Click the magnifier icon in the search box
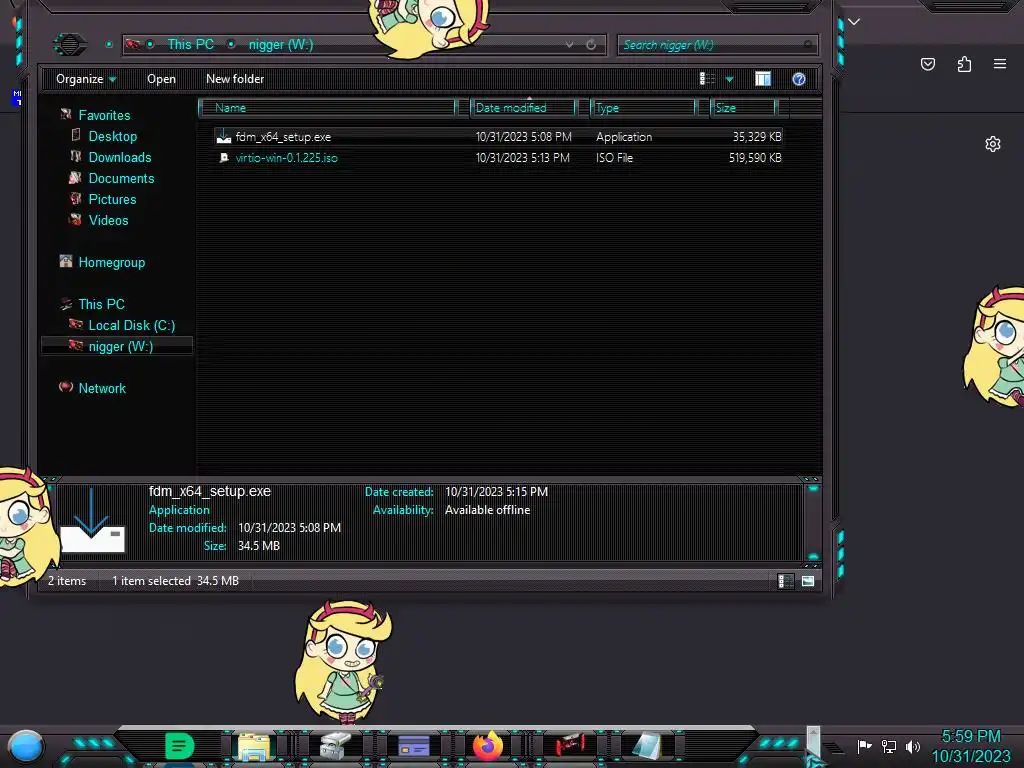This screenshot has height=768, width=1024. coord(808,44)
